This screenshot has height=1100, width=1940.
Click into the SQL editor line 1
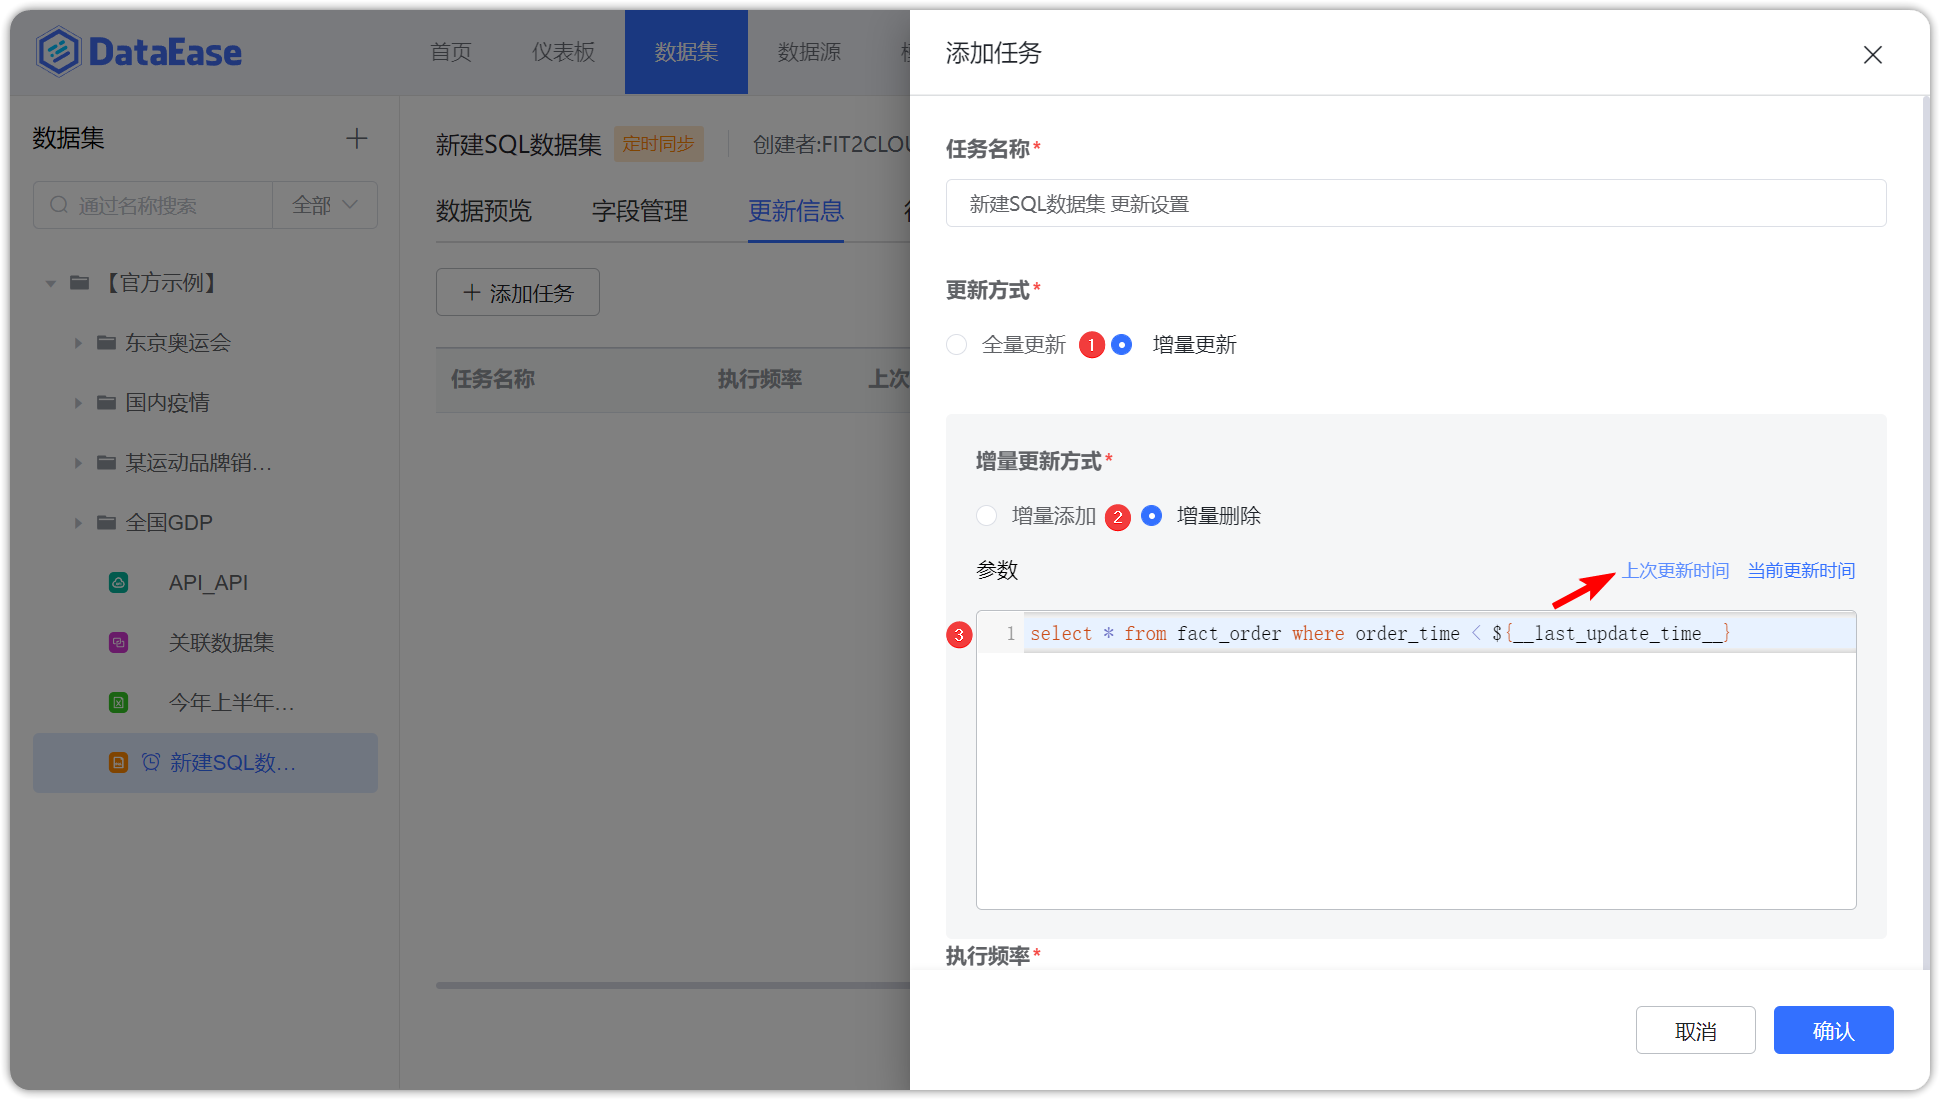(1440, 634)
